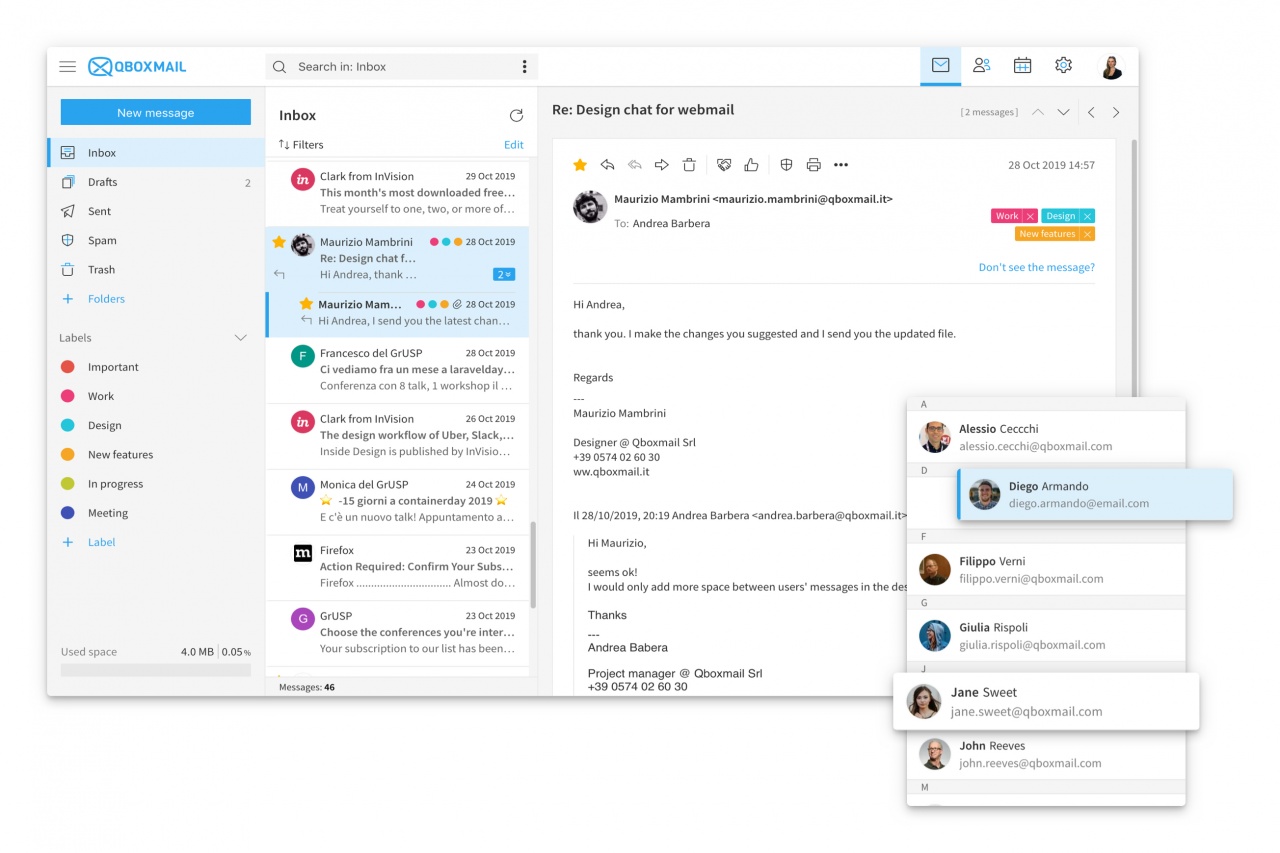
Task: Print the open email
Action: pos(813,165)
